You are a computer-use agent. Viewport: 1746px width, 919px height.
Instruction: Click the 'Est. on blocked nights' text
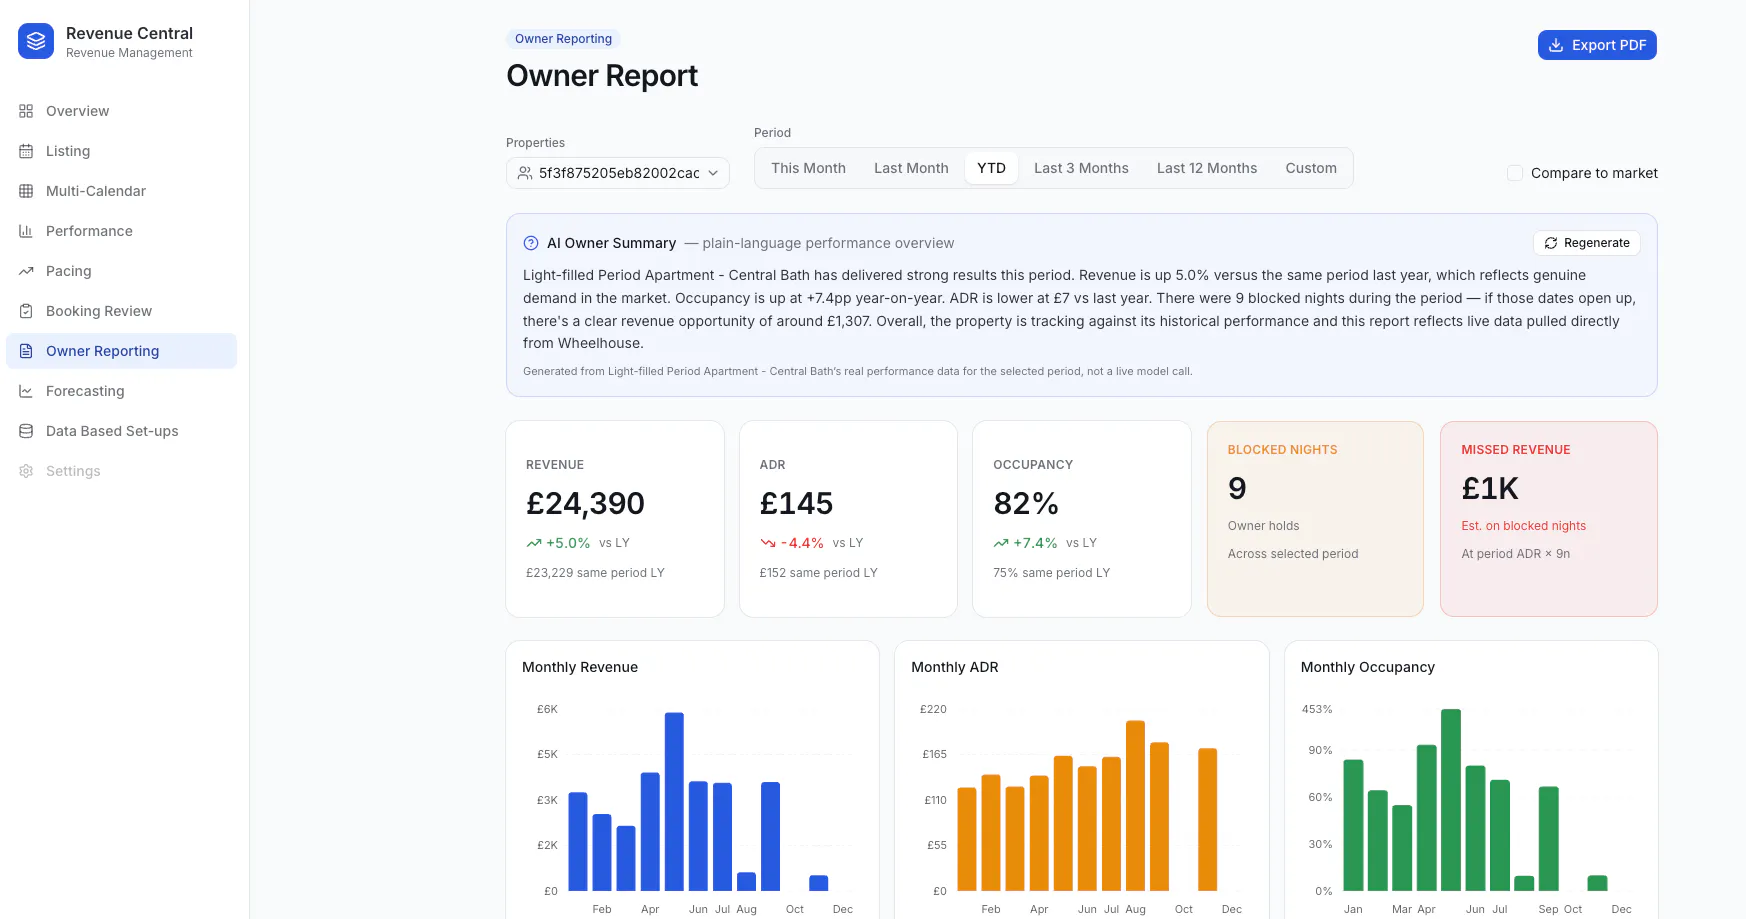pos(1523,526)
